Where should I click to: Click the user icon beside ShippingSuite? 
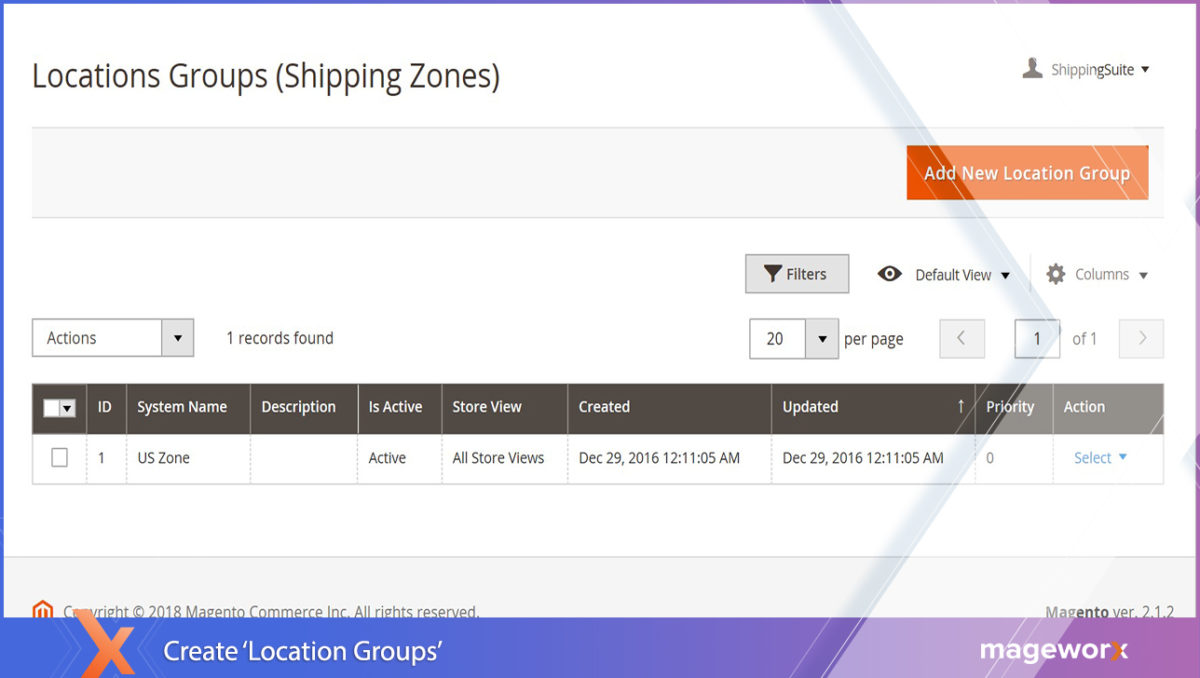coord(1031,68)
